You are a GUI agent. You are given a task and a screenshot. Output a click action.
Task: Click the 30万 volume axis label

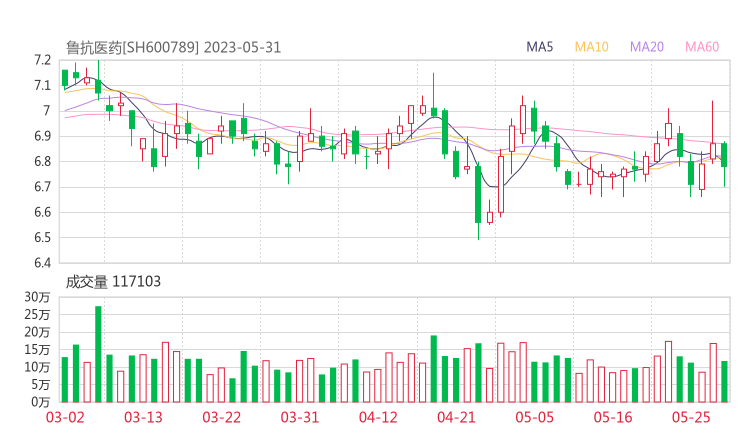[37, 297]
